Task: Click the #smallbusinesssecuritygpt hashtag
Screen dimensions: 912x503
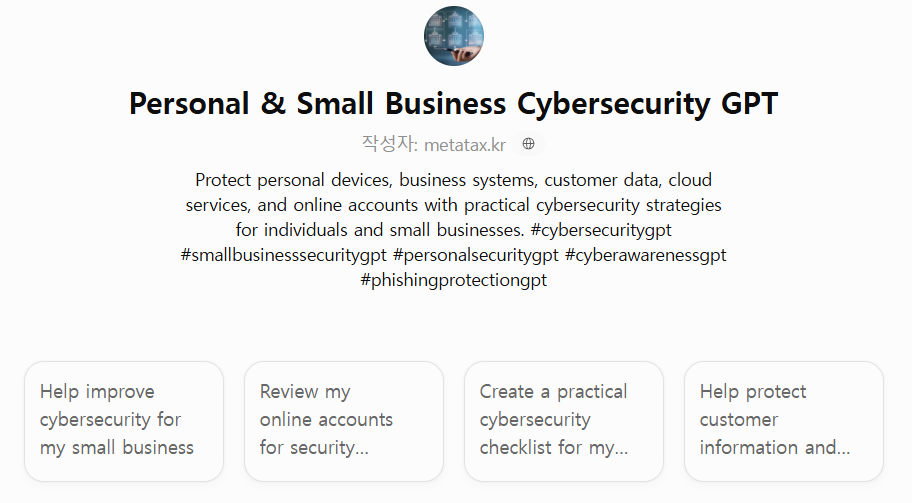Action: pos(283,255)
